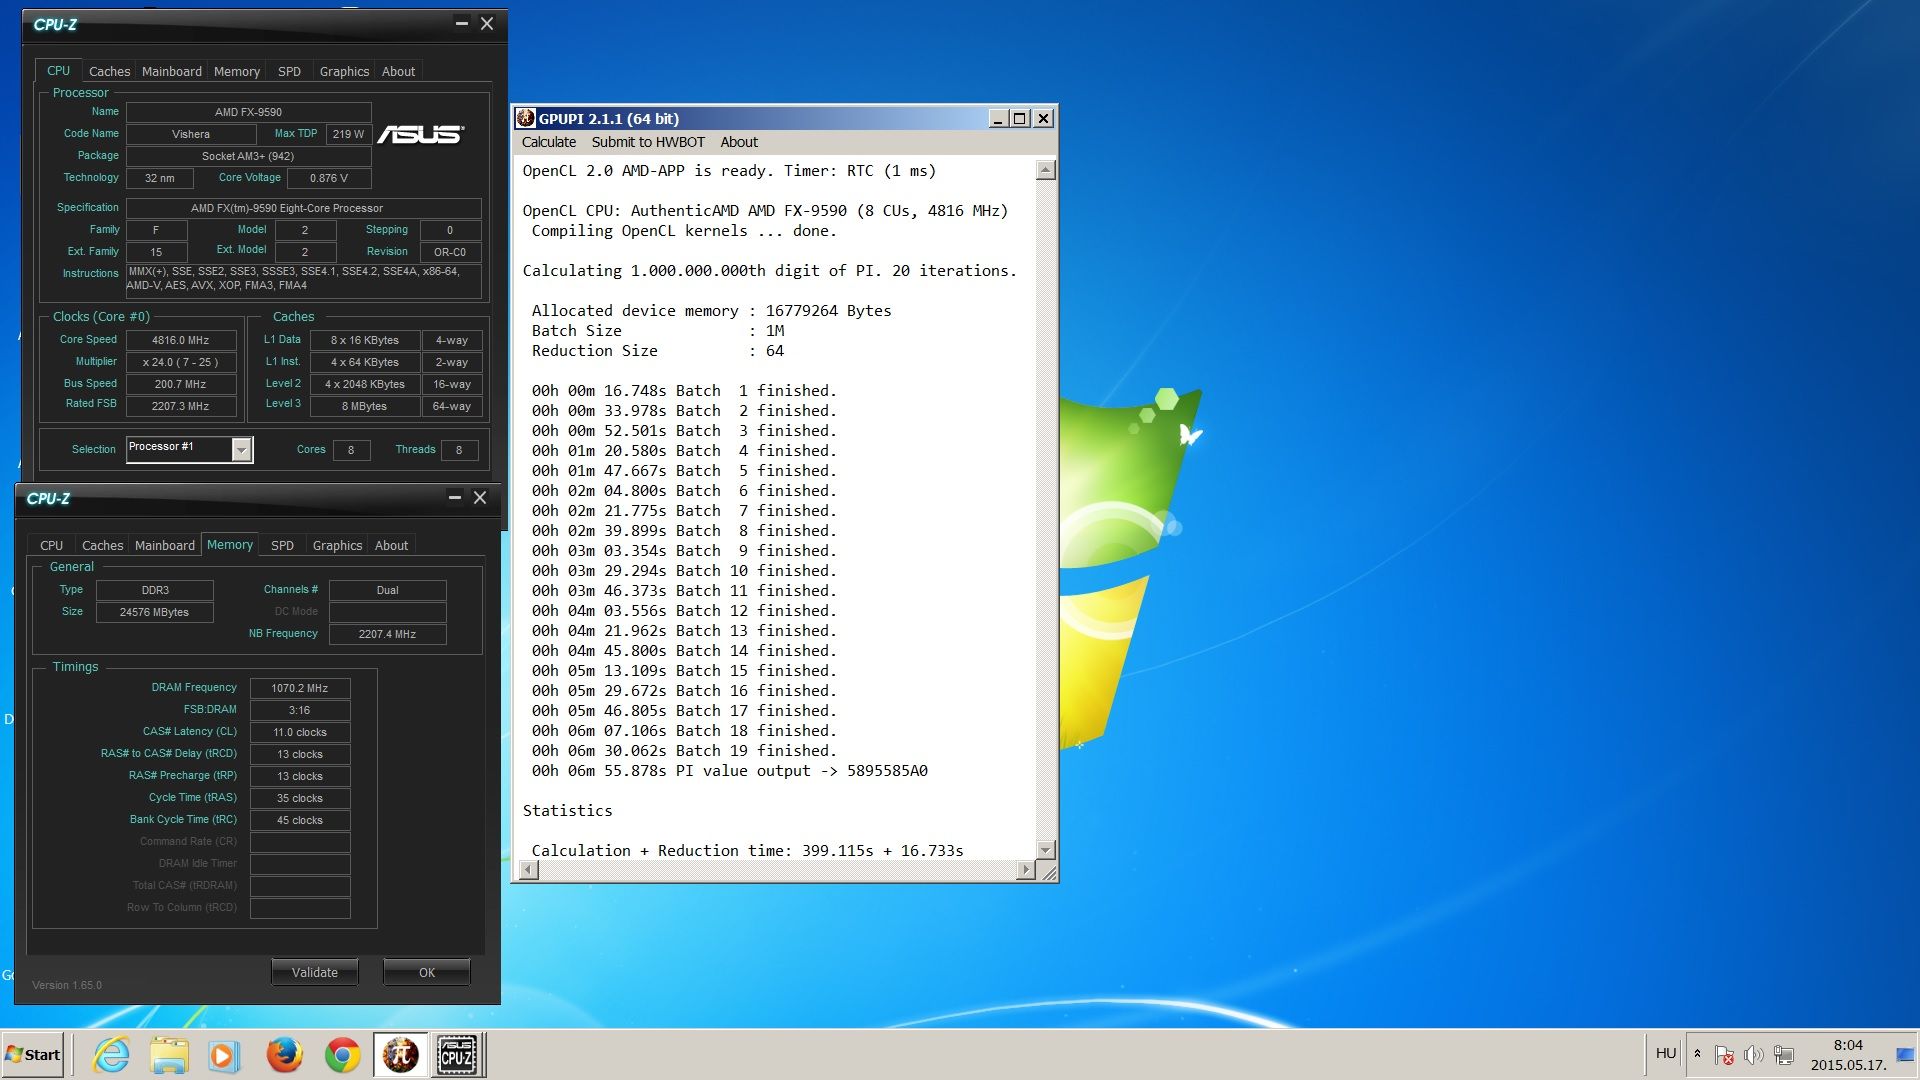Click the Threads value 8 field

(459, 450)
